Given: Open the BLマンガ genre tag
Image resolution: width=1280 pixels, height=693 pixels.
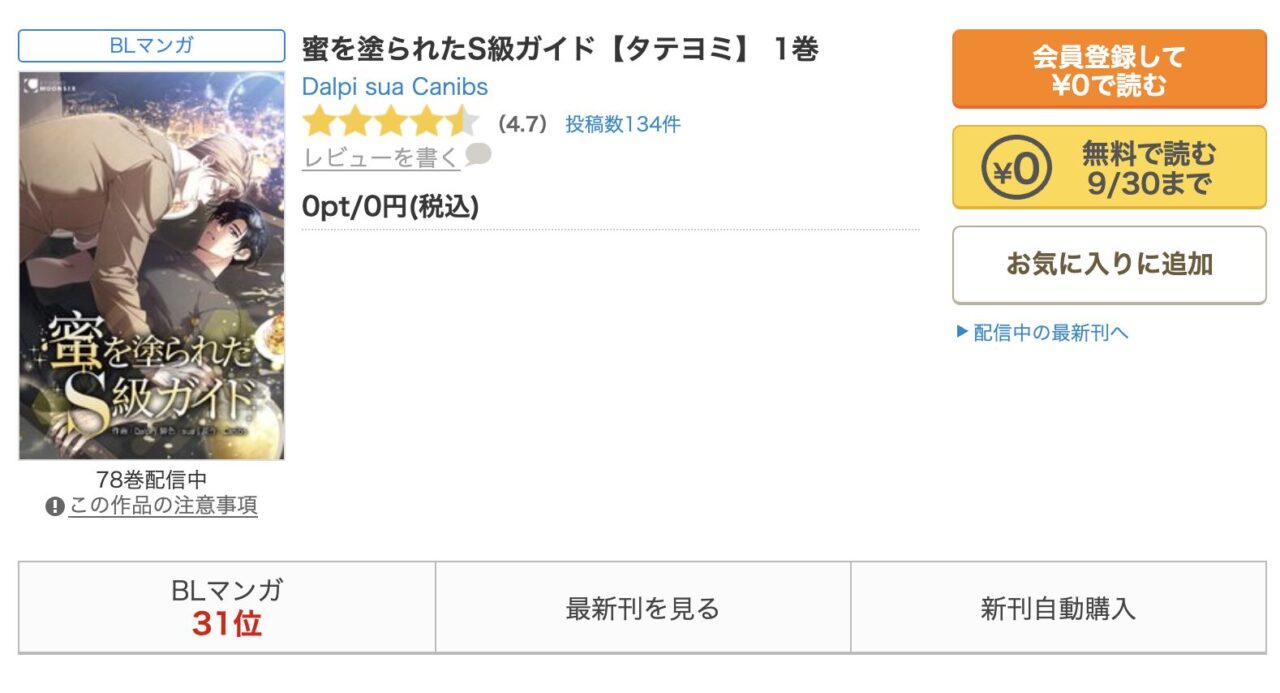Looking at the screenshot, I should 152,46.
